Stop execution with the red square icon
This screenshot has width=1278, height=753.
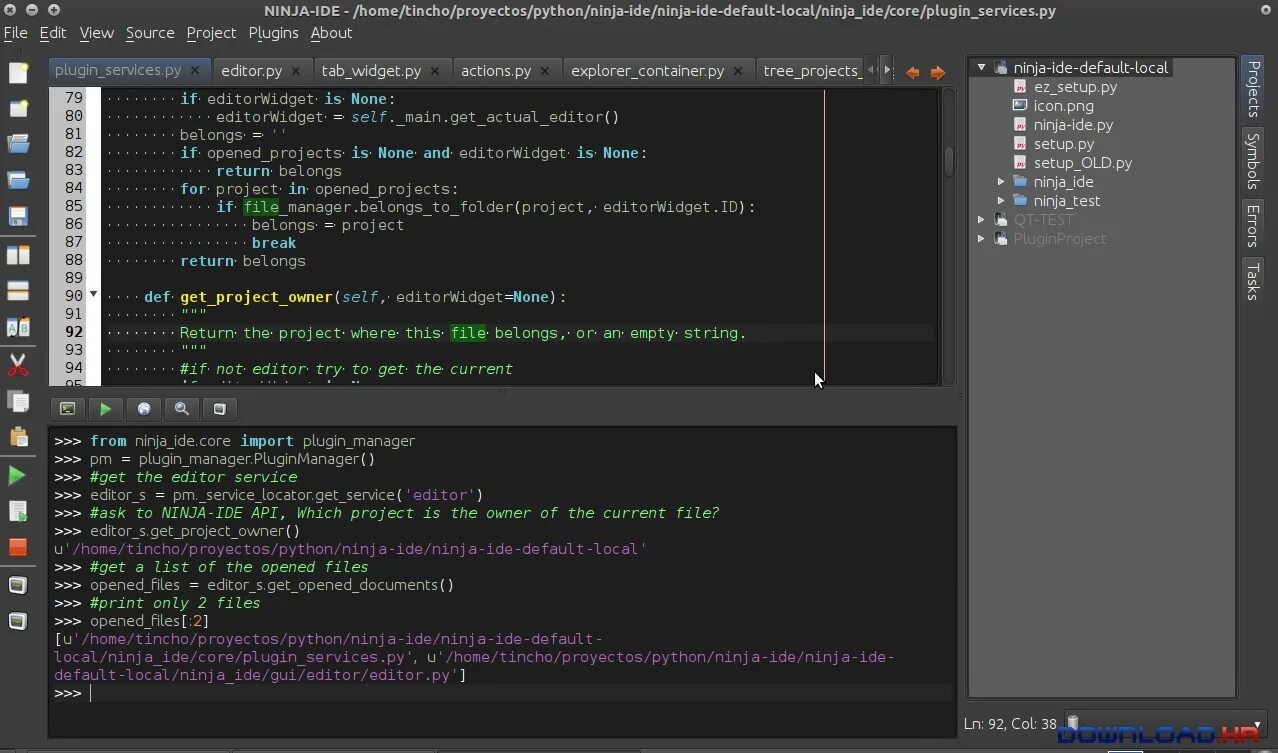tap(18, 547)
